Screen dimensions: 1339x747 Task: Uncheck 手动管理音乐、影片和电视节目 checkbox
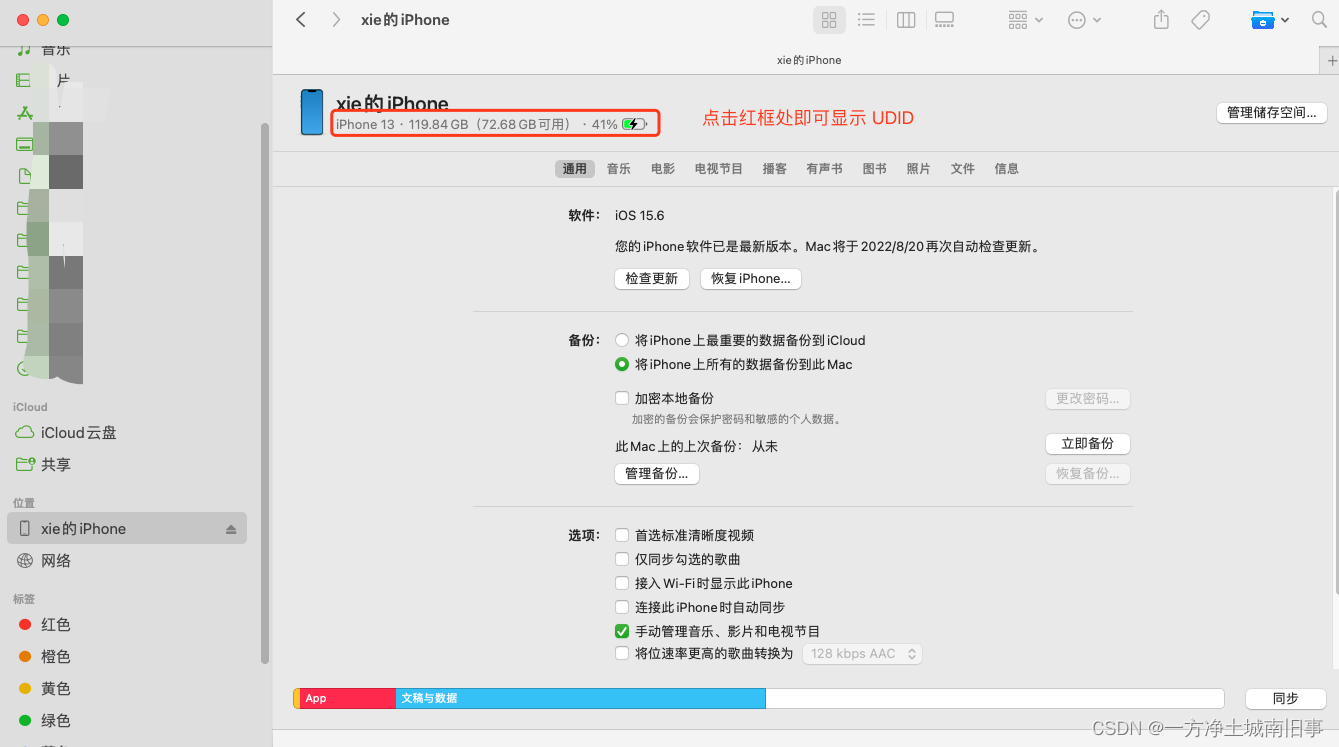[622, 632]
